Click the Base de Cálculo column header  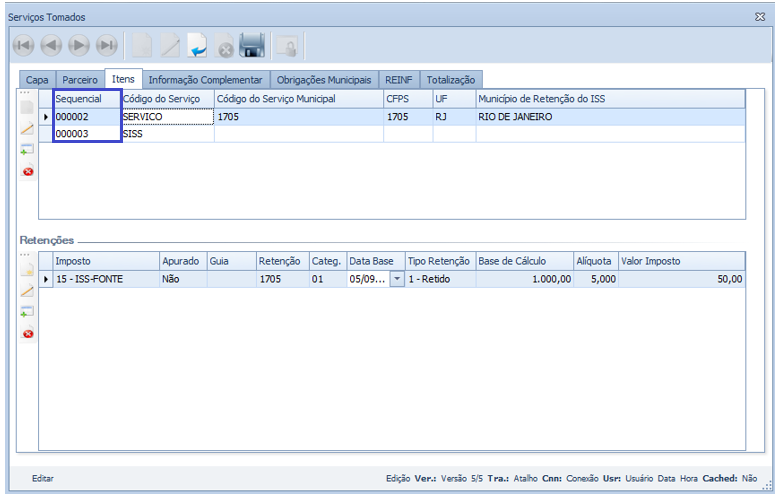pyautogui.click(x=524, y=261)
